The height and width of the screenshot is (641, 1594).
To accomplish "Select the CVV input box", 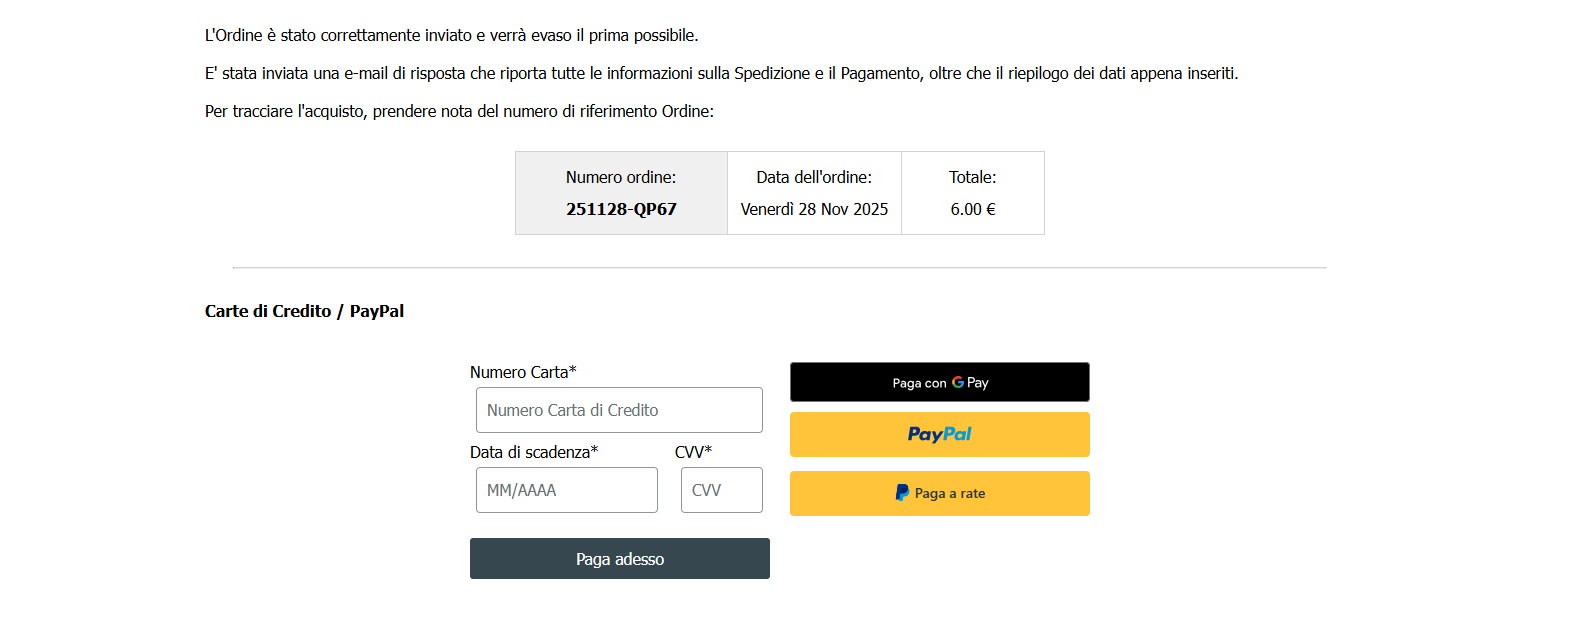I will 721,490.
